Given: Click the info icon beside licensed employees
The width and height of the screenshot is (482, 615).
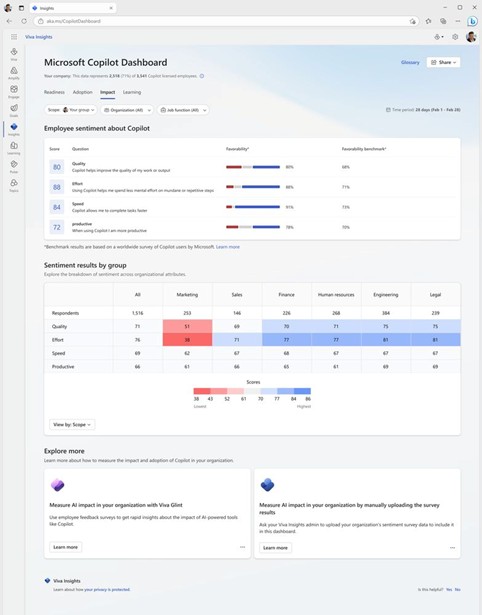Looking at the screenshot, I should click(202, 76).
